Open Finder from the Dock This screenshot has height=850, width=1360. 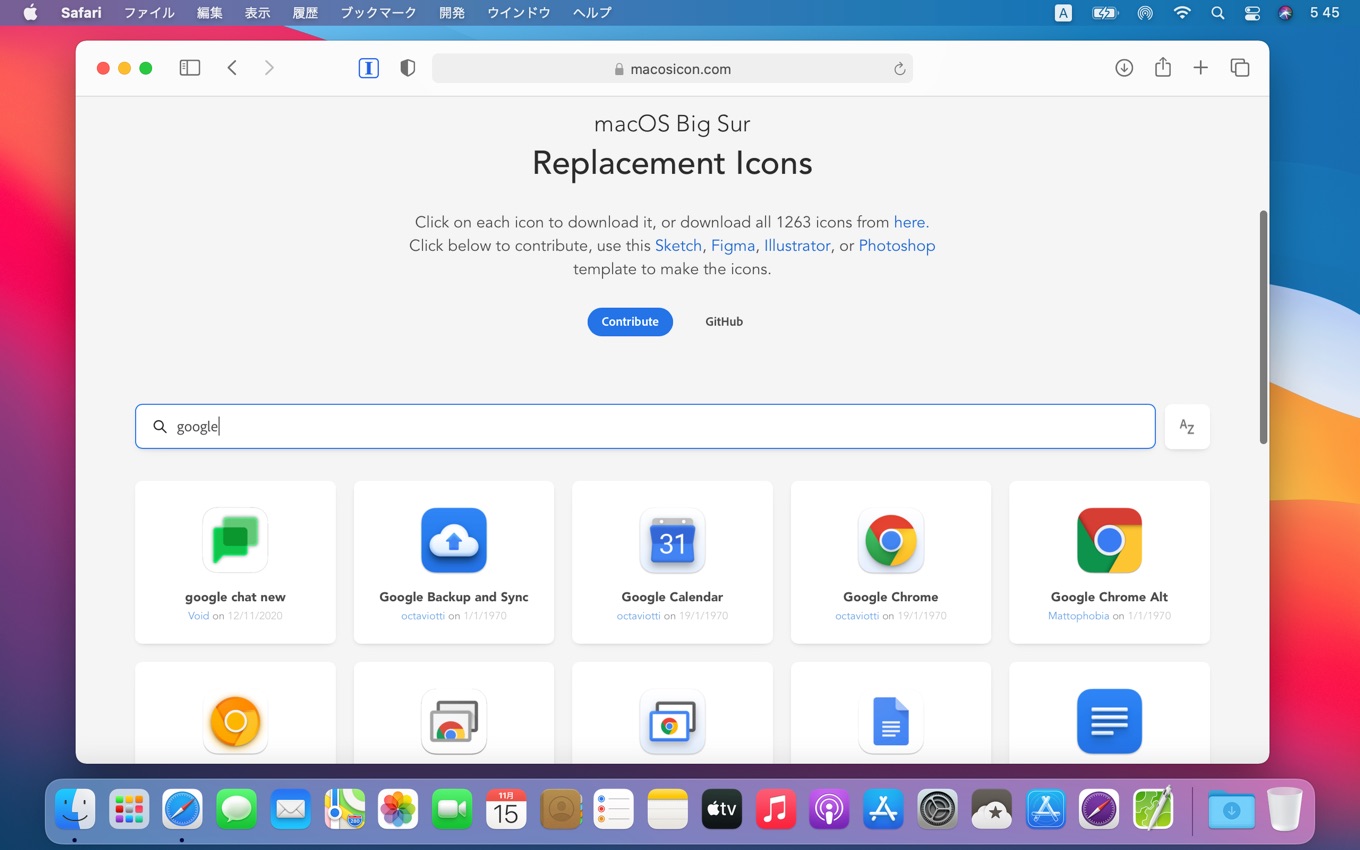tap(75, 809)
